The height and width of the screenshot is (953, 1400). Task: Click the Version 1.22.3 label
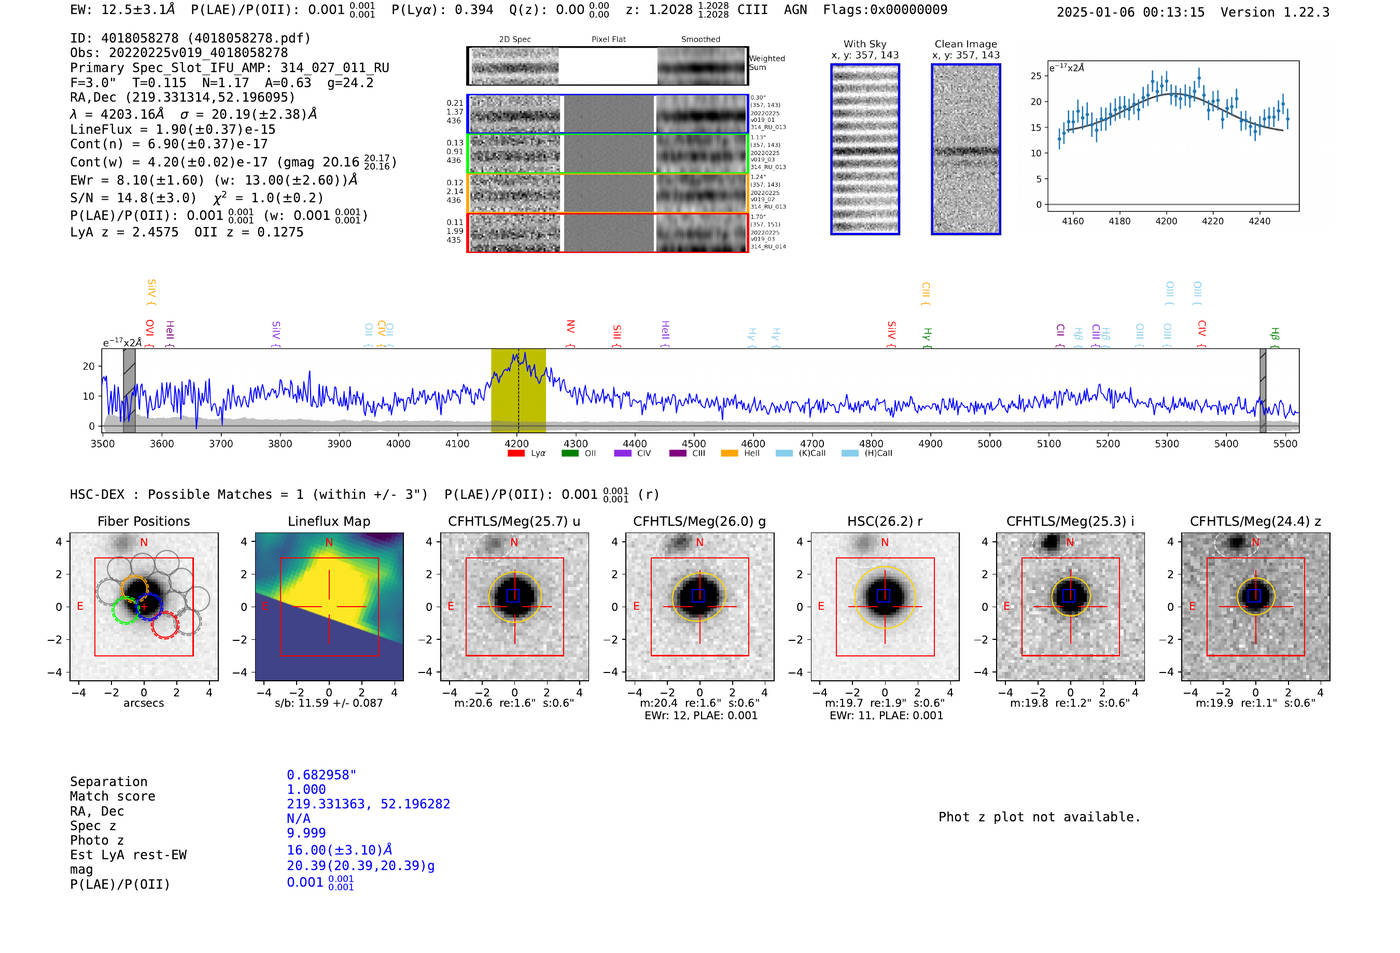coord(1275,12)
